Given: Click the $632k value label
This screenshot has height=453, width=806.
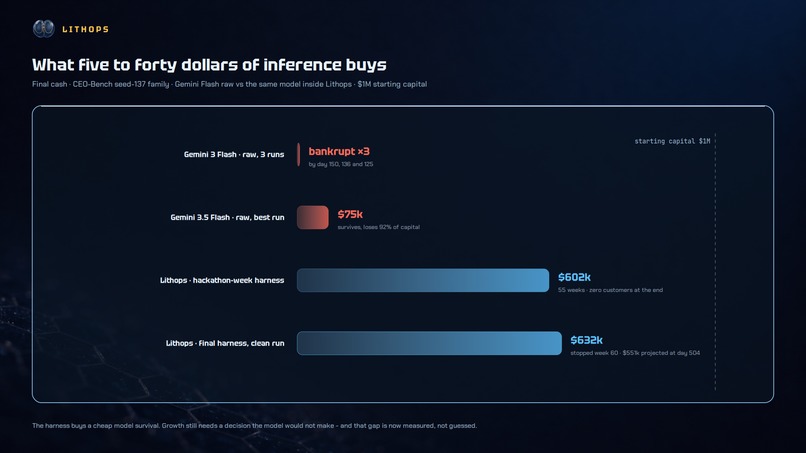Looking at the screenshot, I should pos(587,340).
